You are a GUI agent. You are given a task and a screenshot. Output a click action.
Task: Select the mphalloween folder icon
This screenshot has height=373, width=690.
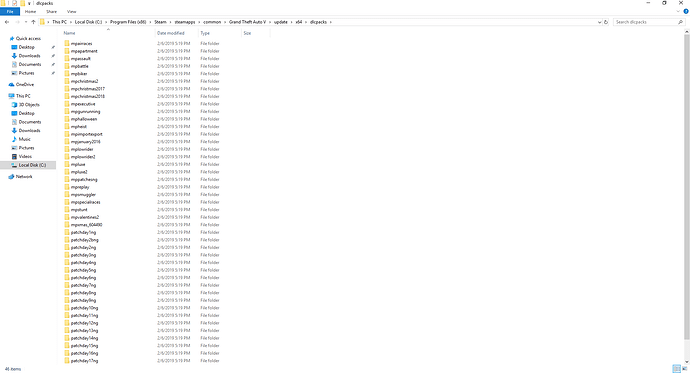[67, 119]
